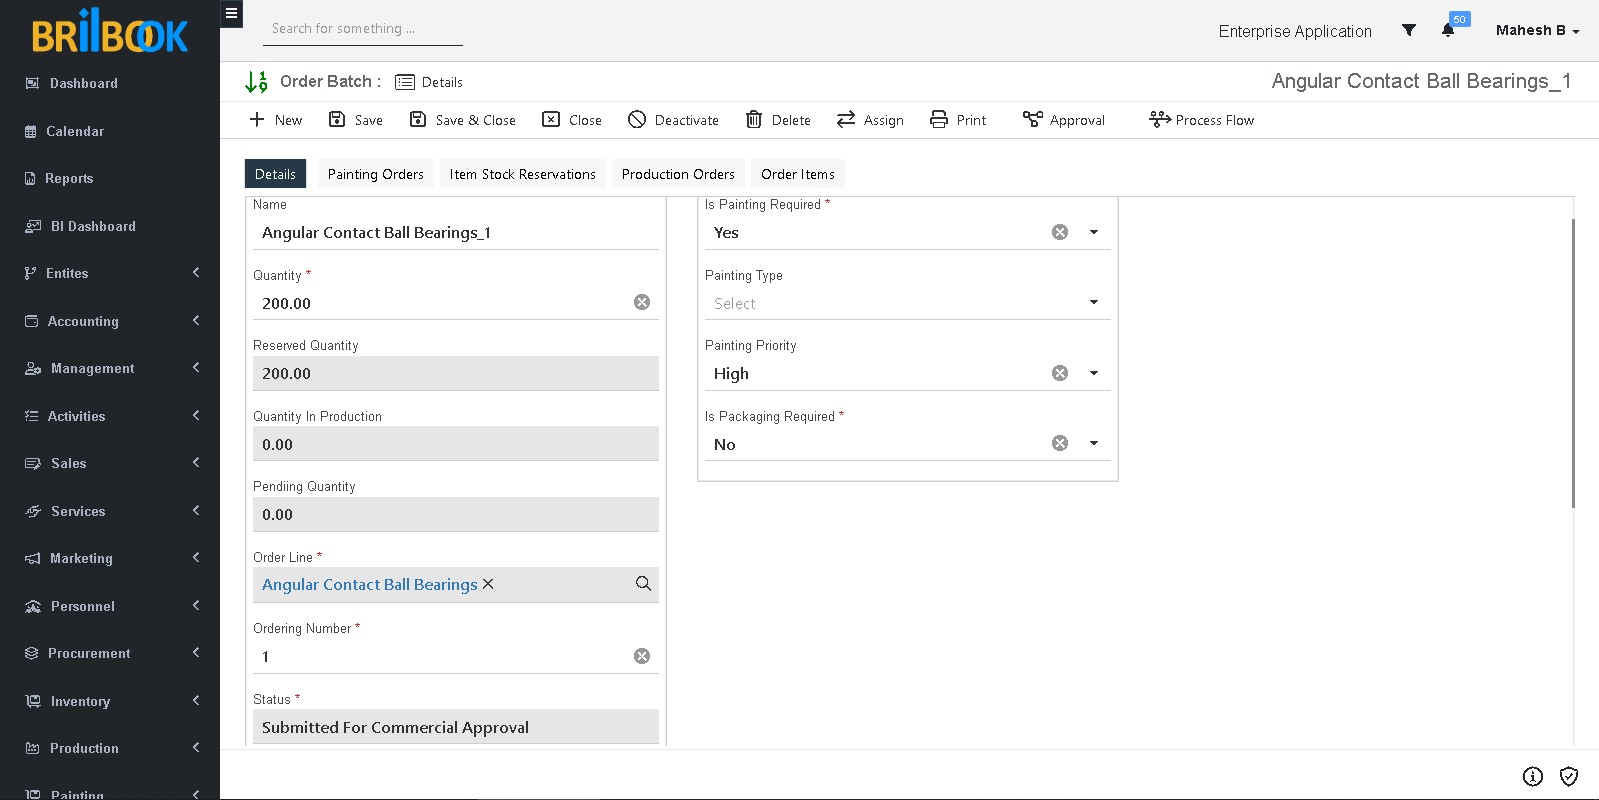Open the Process Flow diagram
This screenshot has width=1599, height=800.
(1201, 120)
